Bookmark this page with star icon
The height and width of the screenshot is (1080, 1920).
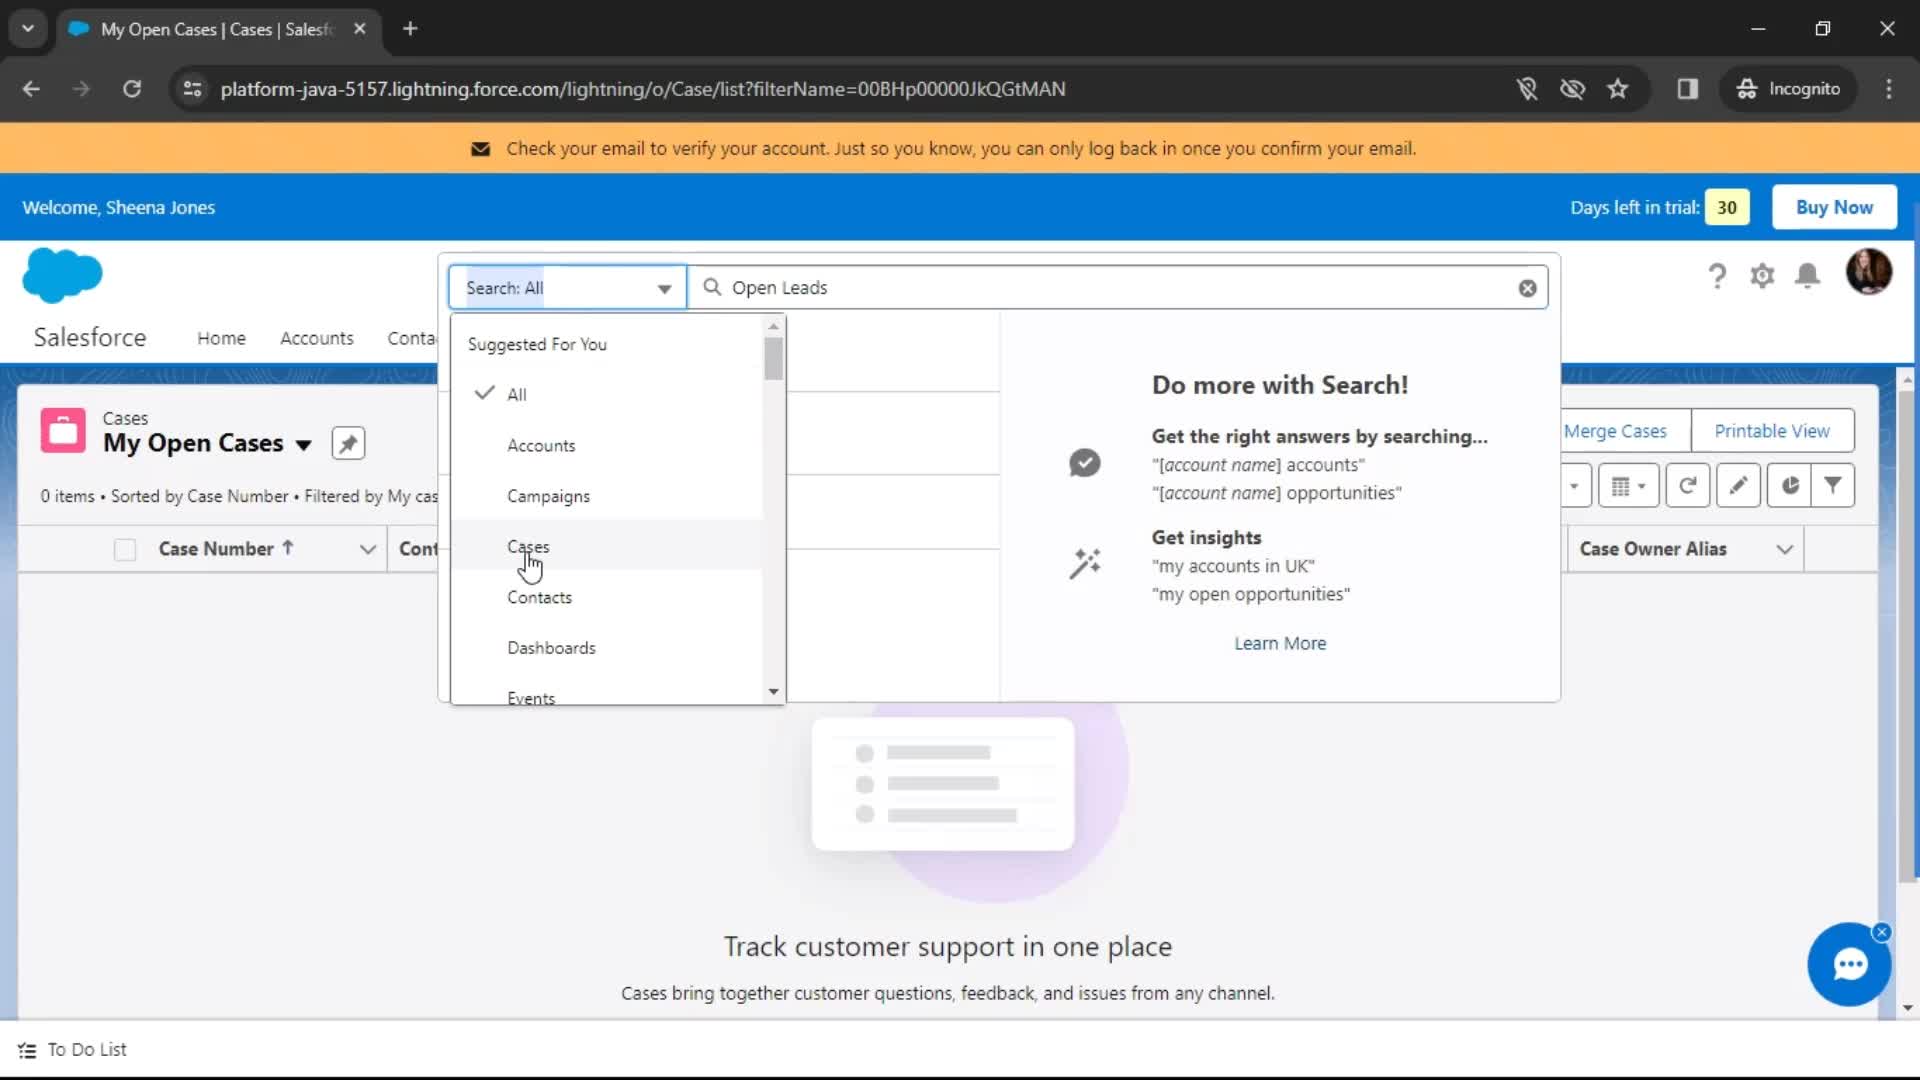[1618, 89]
